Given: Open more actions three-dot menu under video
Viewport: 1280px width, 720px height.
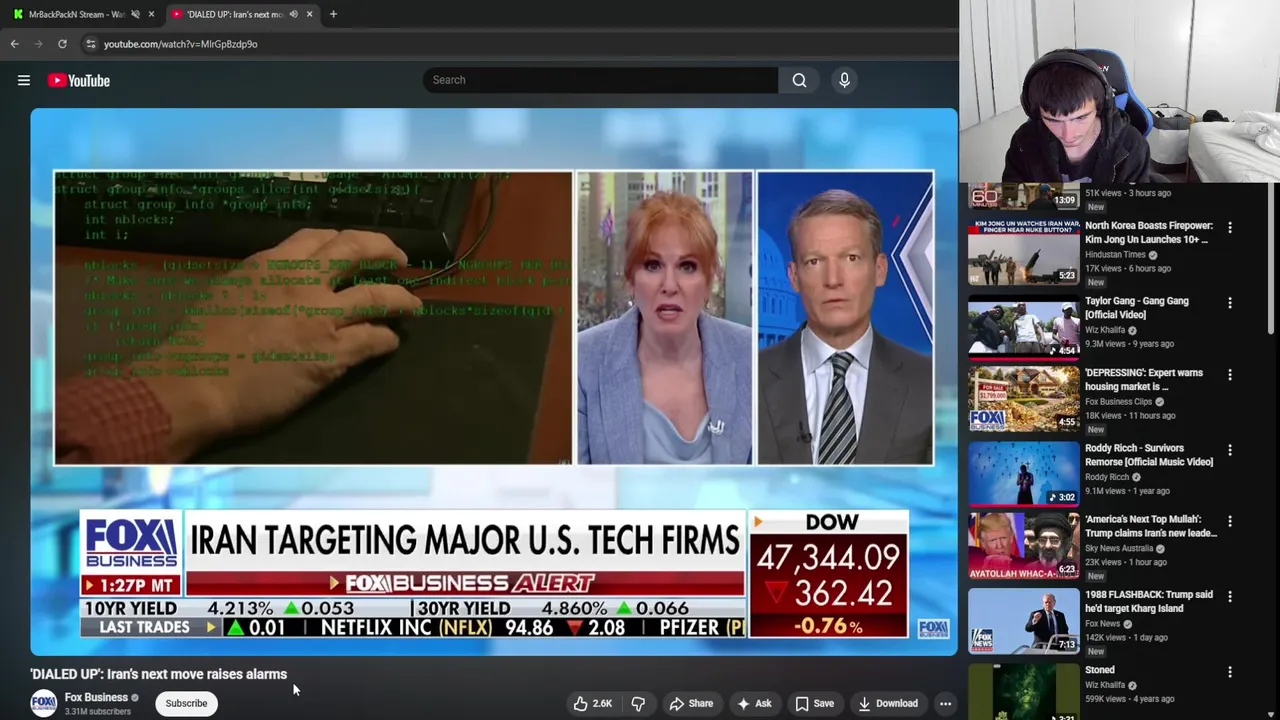Looking at the screenshot, I should tap(945, 703).
